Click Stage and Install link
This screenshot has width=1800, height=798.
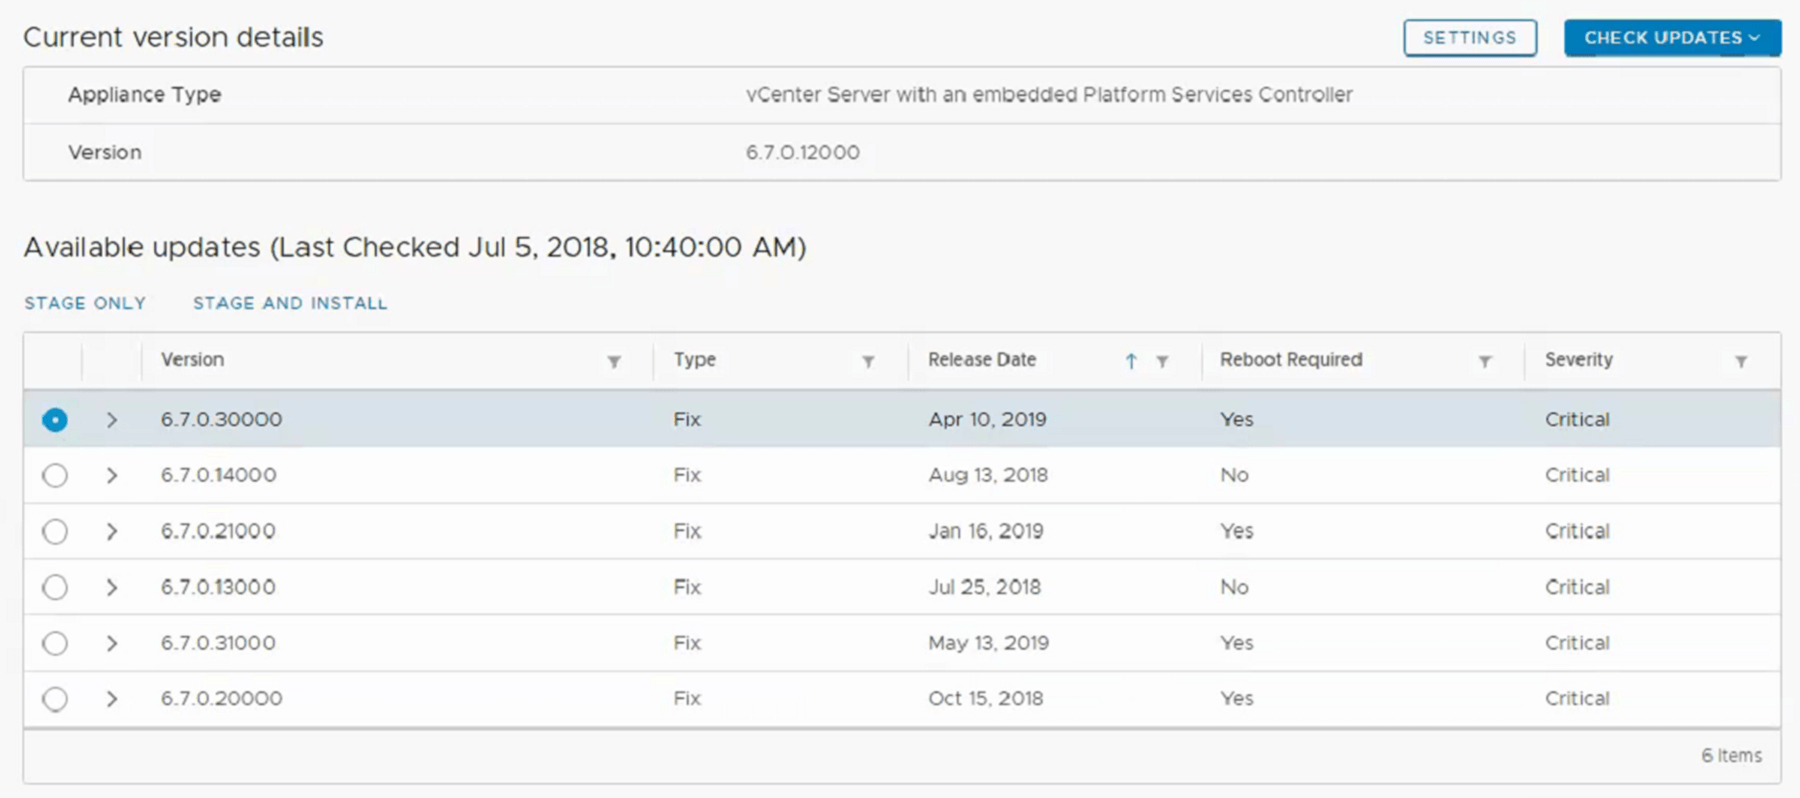pyautogui.click(x=290, y=303)
